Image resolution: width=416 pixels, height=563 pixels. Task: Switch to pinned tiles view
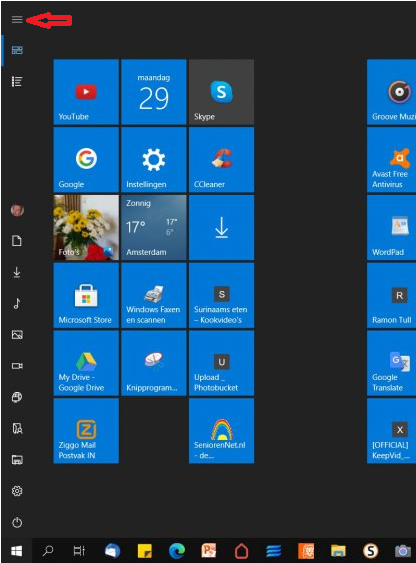click(17, 50)
